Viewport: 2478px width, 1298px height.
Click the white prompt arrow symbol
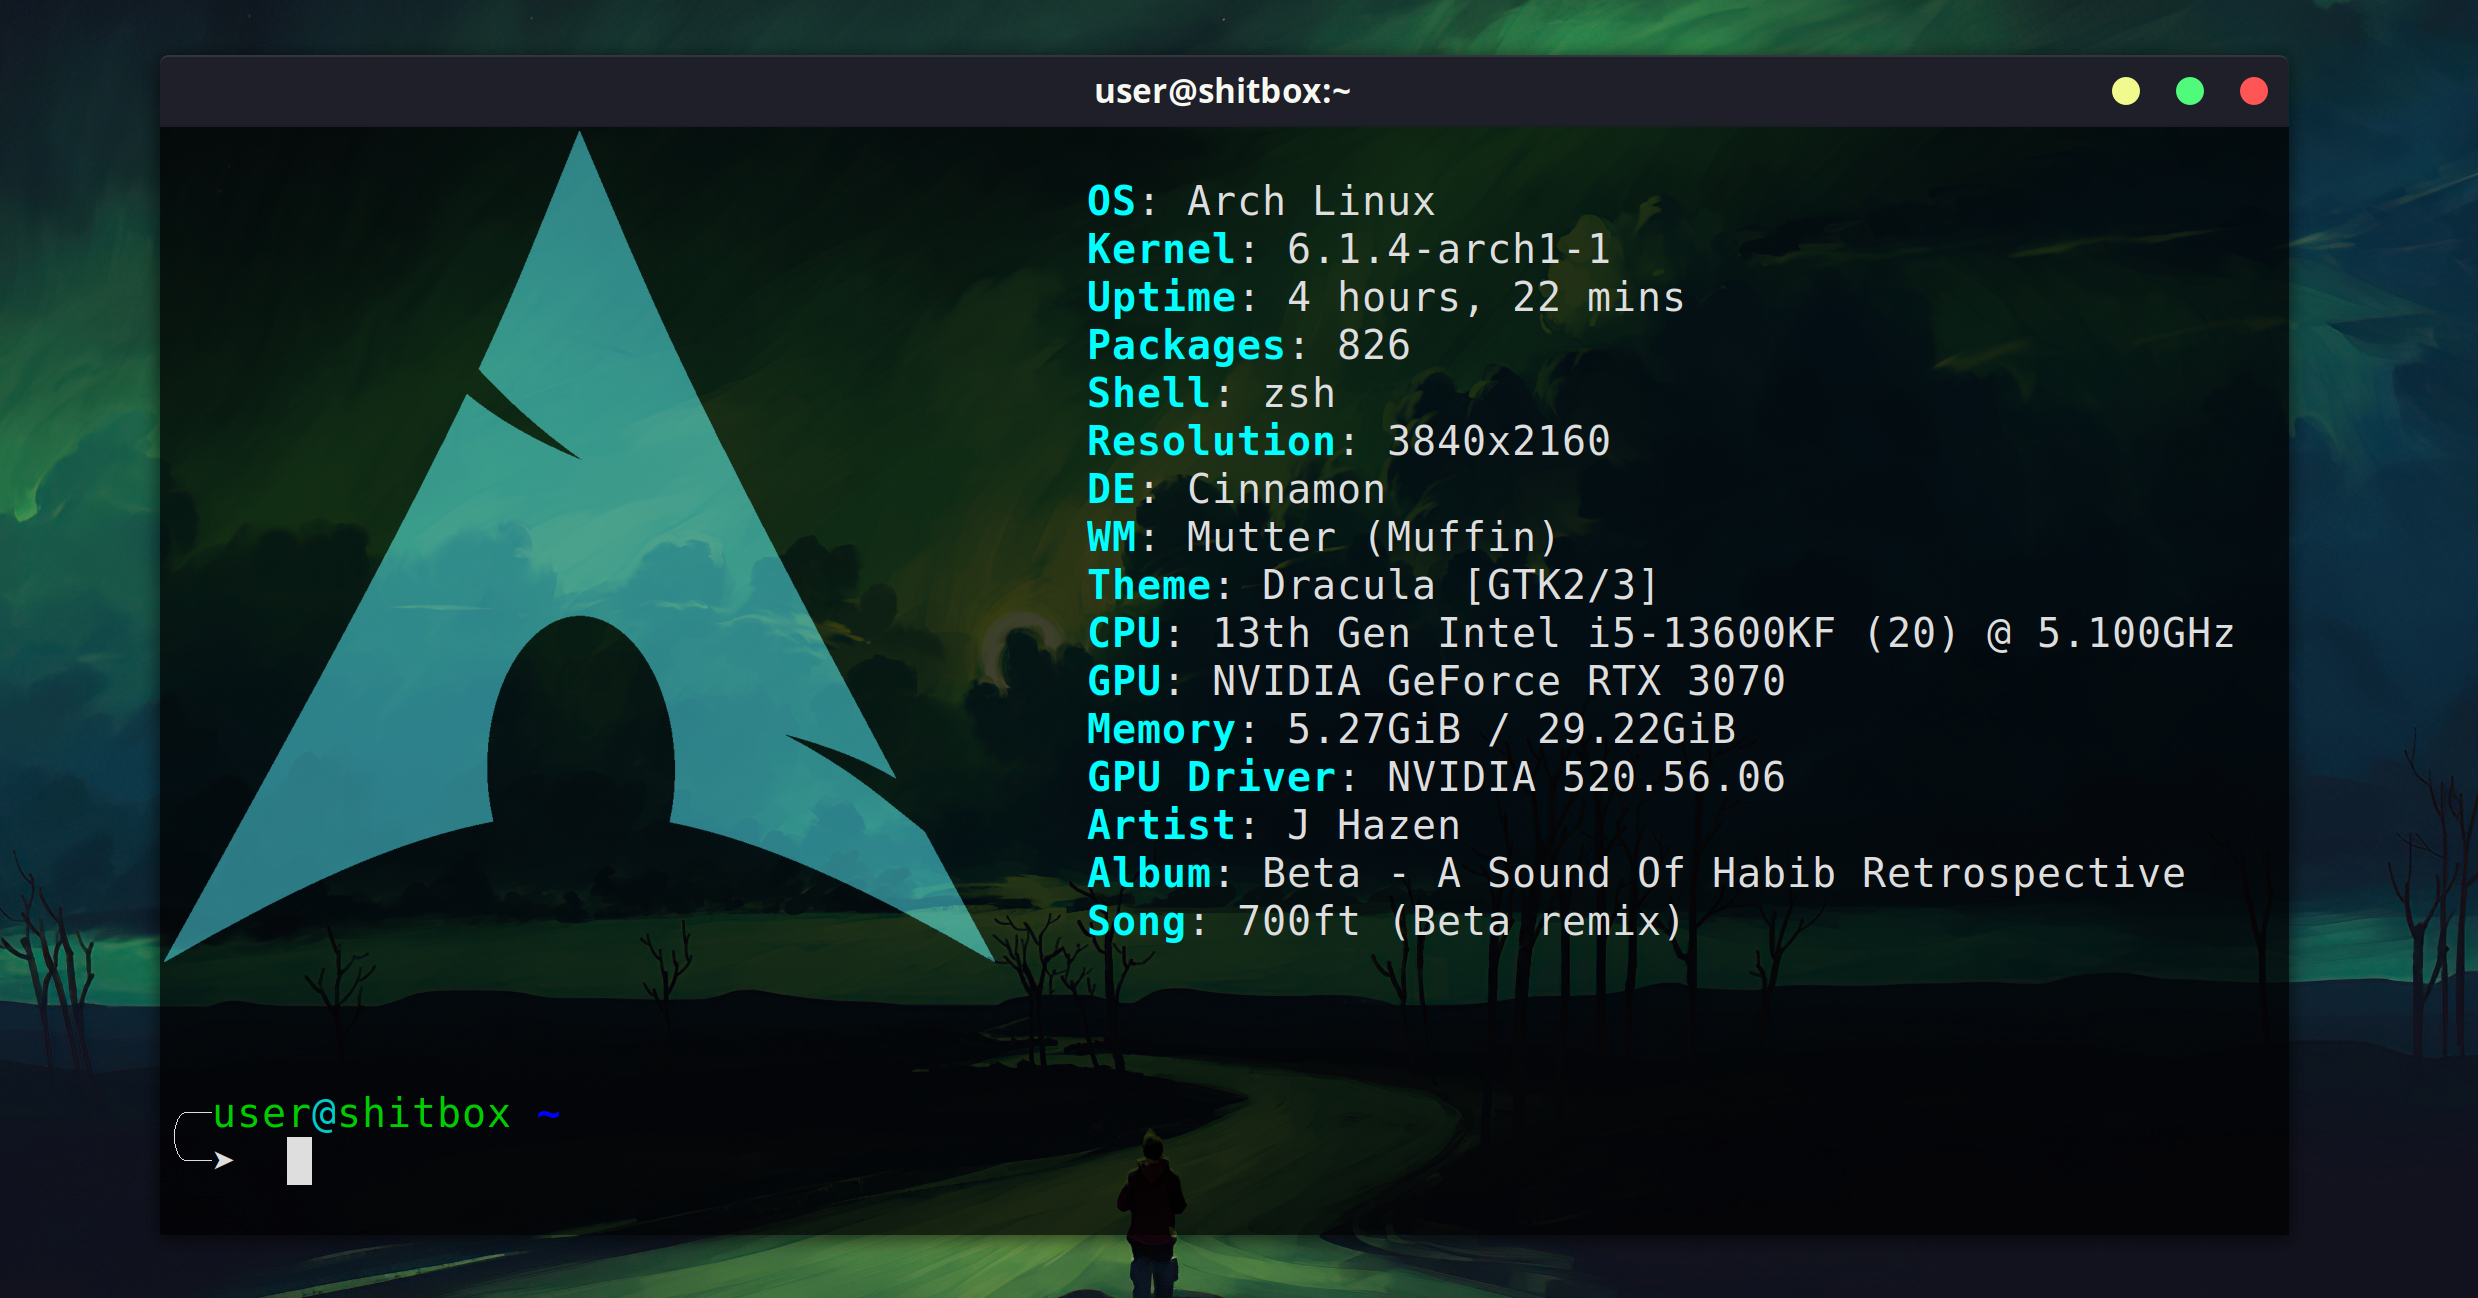[223, 1160]
